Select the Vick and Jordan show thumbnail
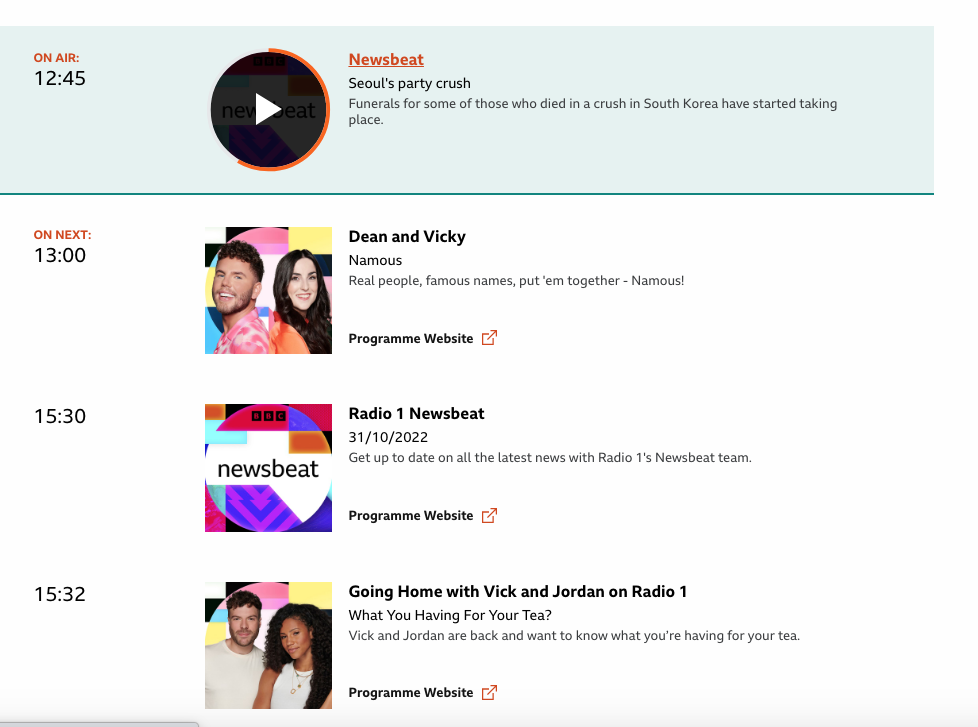Screen dimensions: 978x727 click(268, 645)
